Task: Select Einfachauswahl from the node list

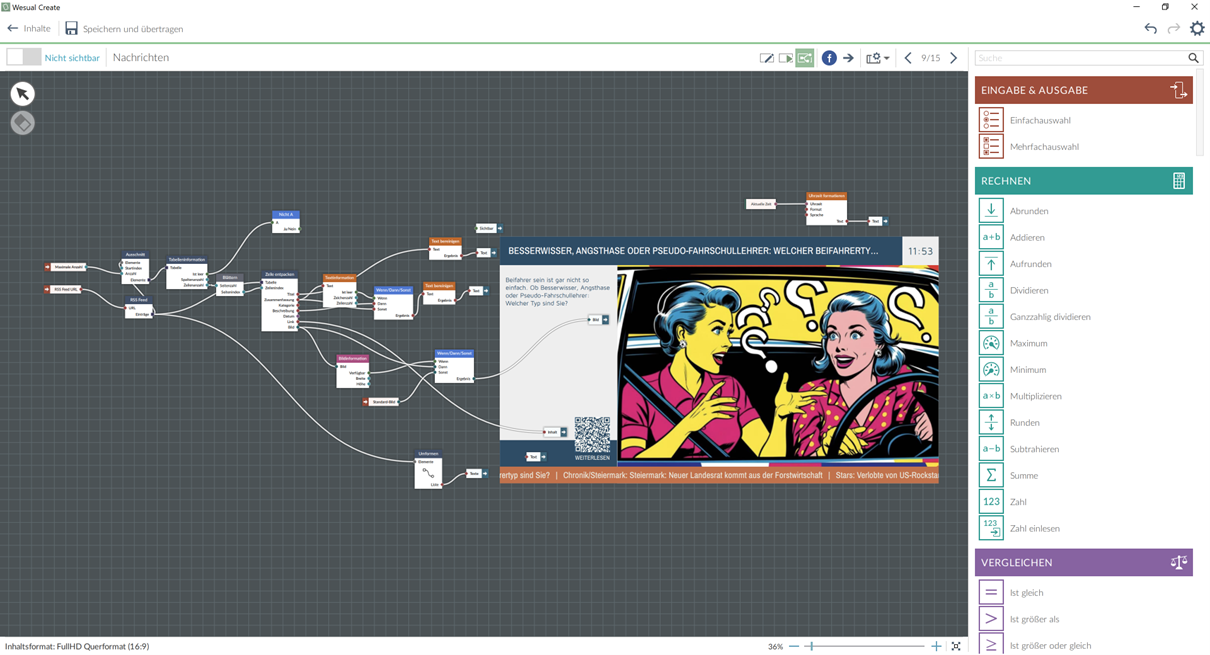Action: (x=1039, y=120)
